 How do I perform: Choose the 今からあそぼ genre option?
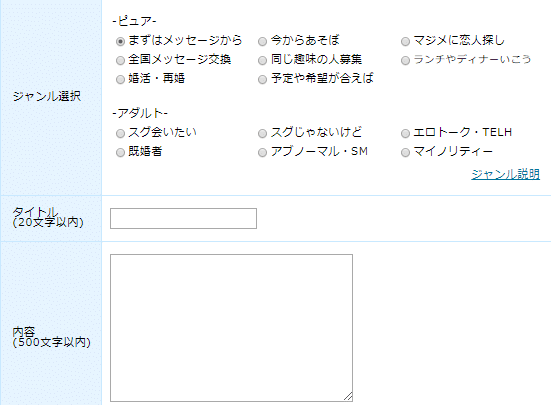pyautogui.click(x=262, y=41)
